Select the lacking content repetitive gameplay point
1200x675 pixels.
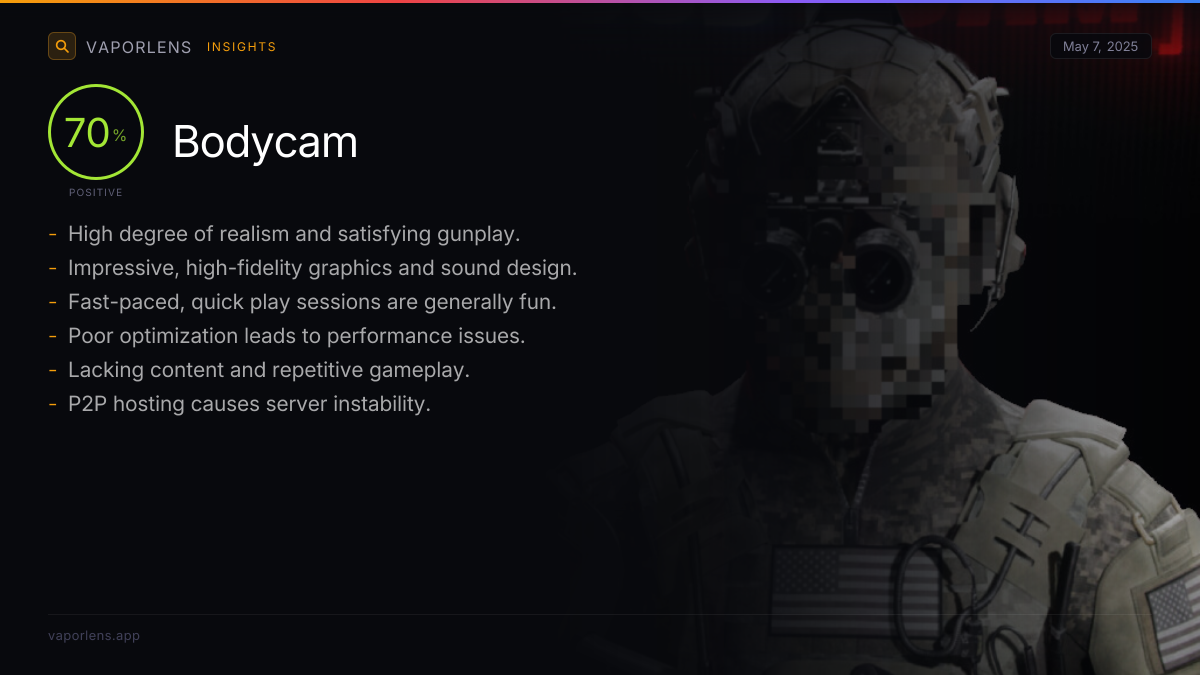click(x=269, y=370)
